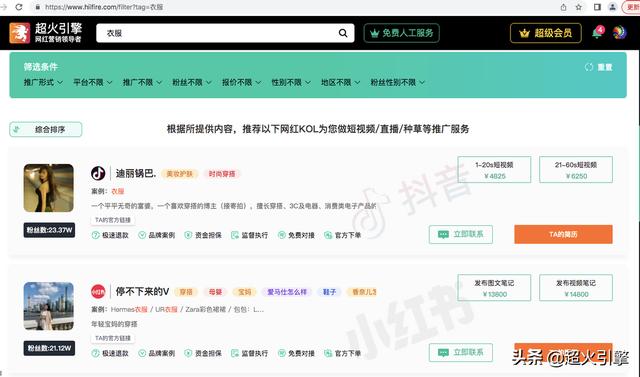The width and height of the screenshot is (640, 377).
Task: Open TA的官方链接 for 停不下来的V
Action: point(113,338)
